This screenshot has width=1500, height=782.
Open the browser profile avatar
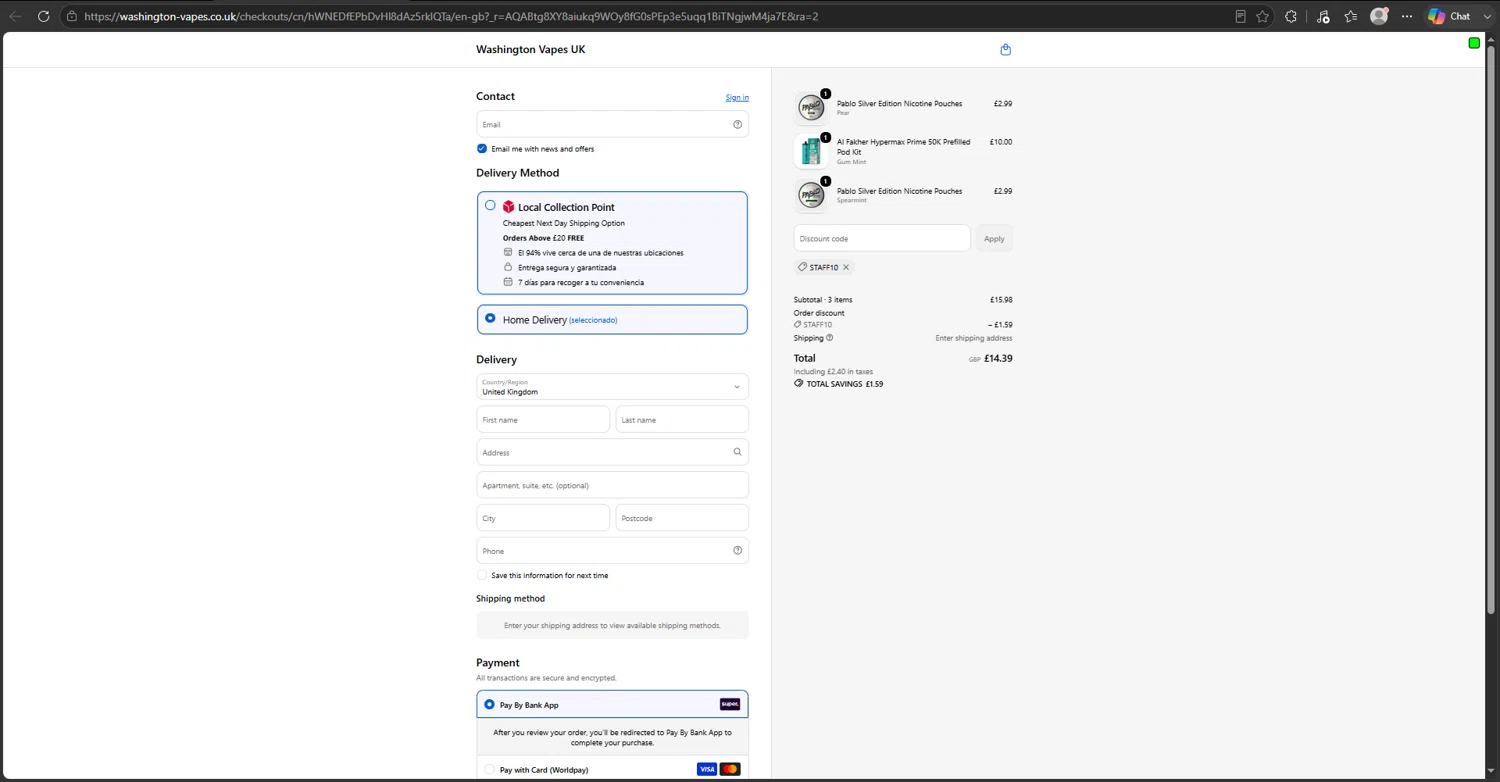pos(1379,16)
